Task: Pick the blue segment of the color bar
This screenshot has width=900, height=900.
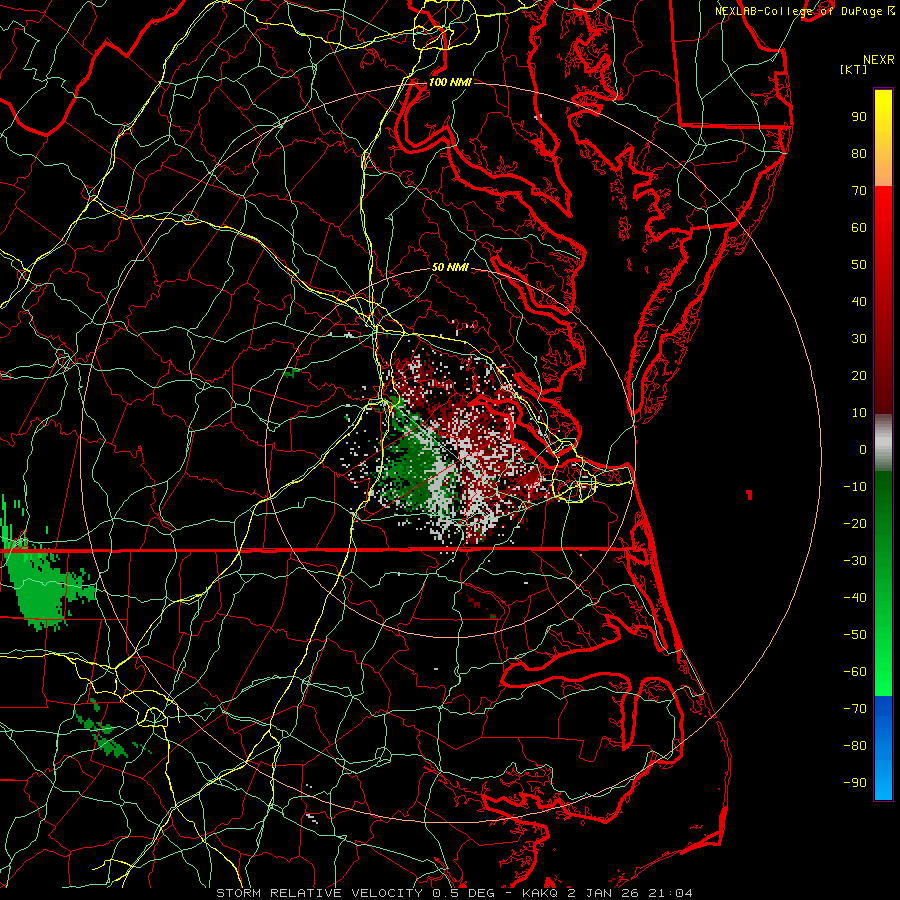Action: pos(883,747)
